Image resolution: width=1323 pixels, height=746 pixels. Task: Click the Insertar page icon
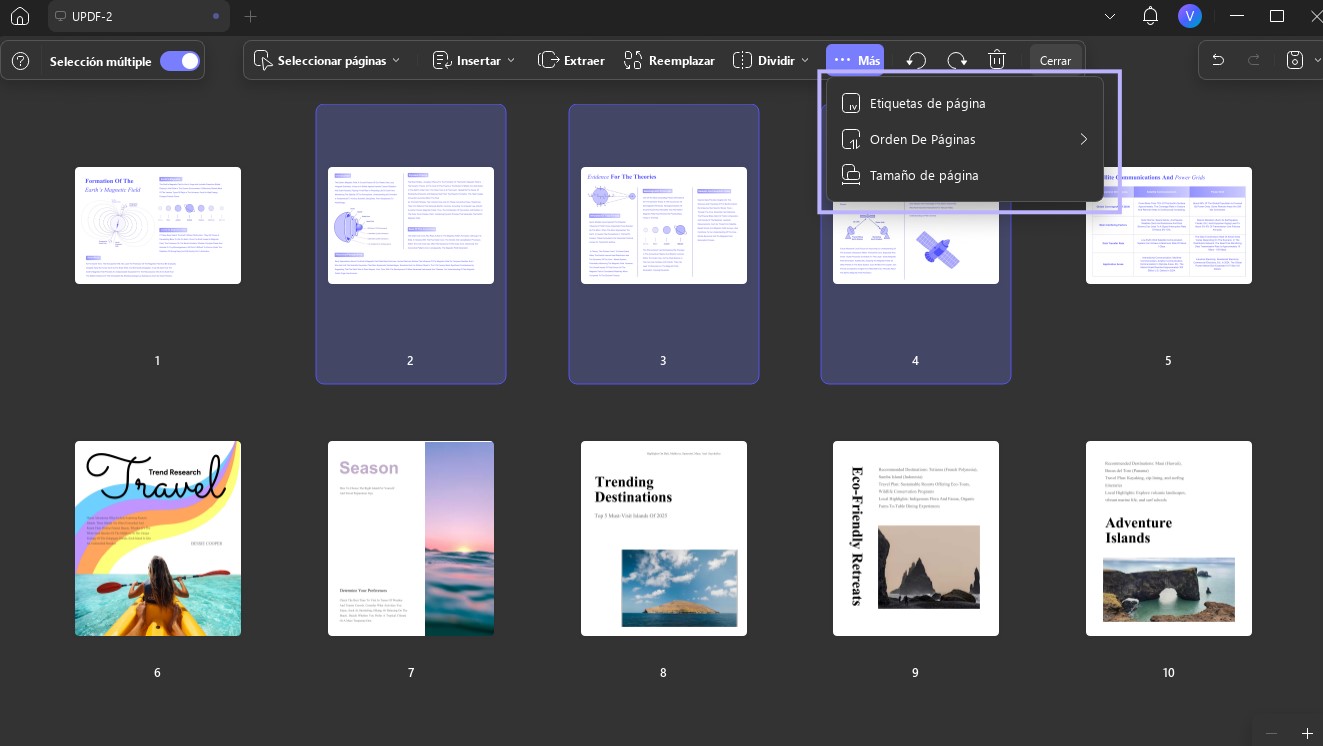click(442, 61)
